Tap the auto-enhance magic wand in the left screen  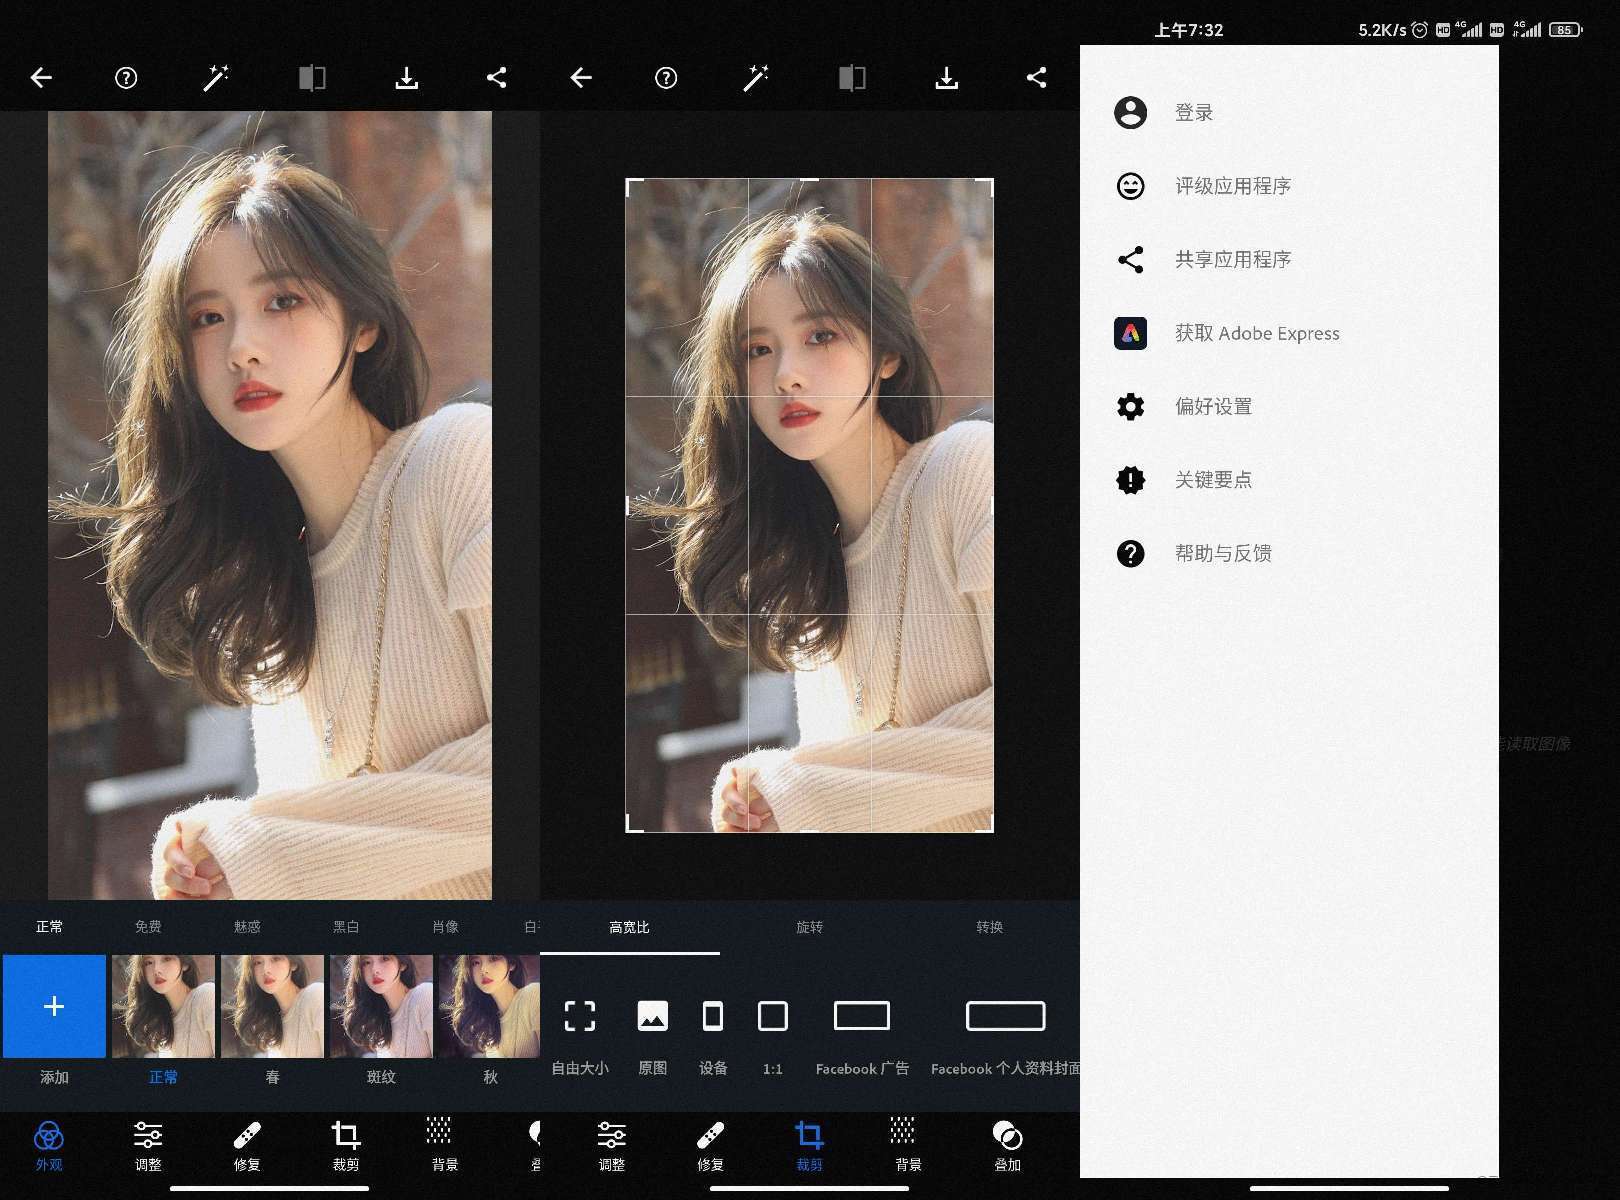point(216,78)
